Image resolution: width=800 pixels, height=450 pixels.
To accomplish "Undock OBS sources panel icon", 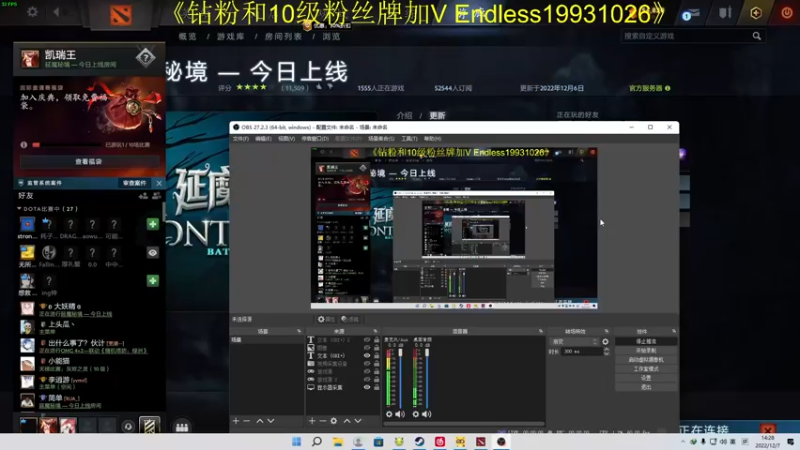I will point(375,331).
